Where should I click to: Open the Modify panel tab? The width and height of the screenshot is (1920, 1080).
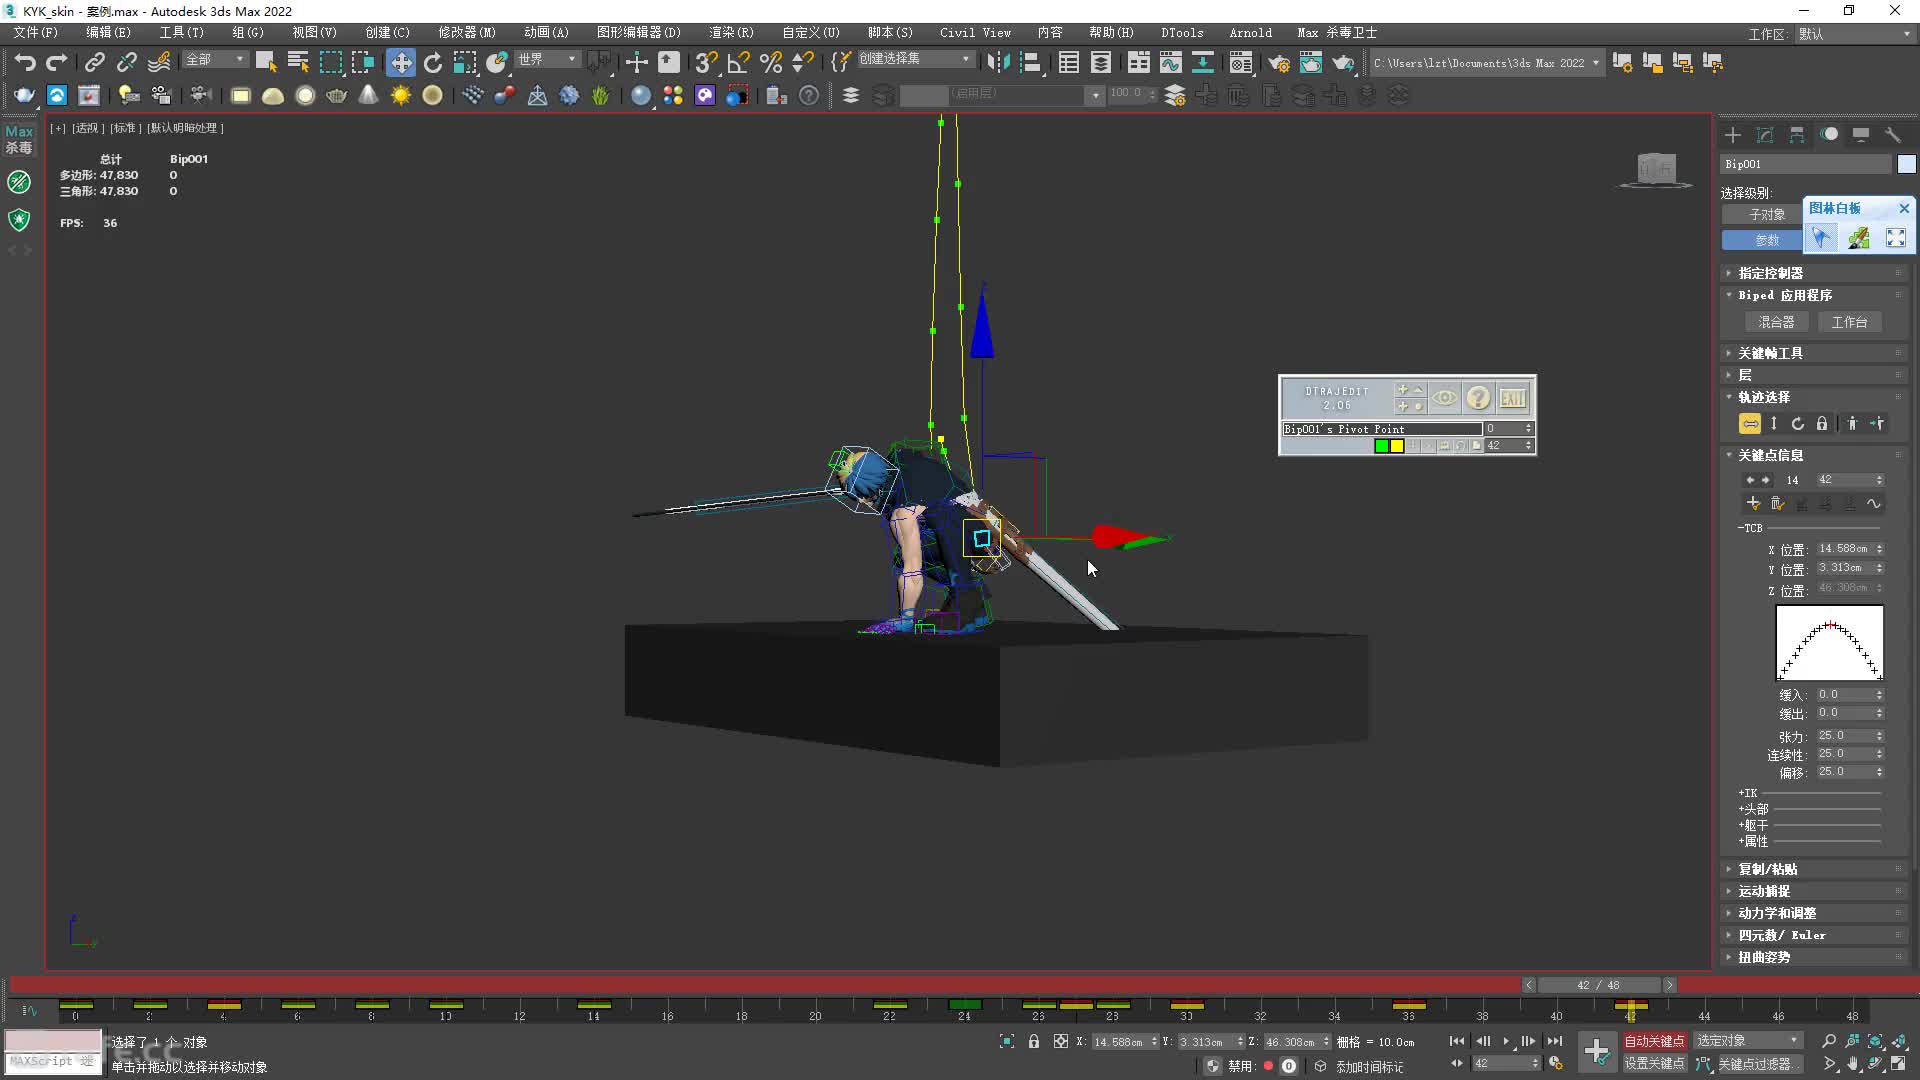(1765, 135)
